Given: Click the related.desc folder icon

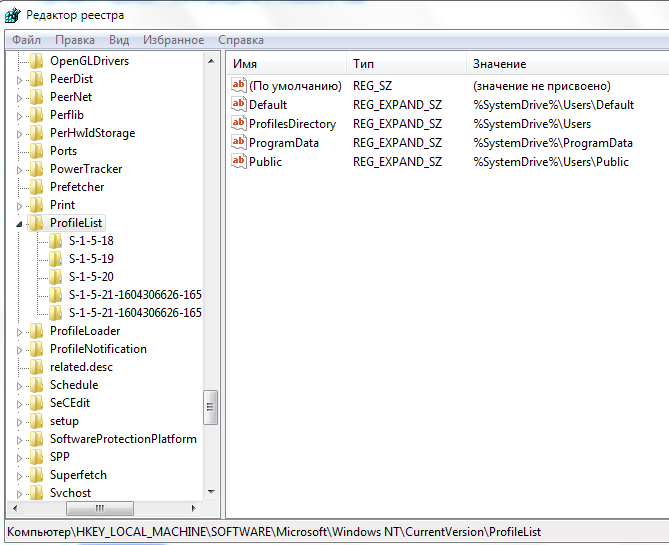Looking at the screenshot, I should pos(37,367).
